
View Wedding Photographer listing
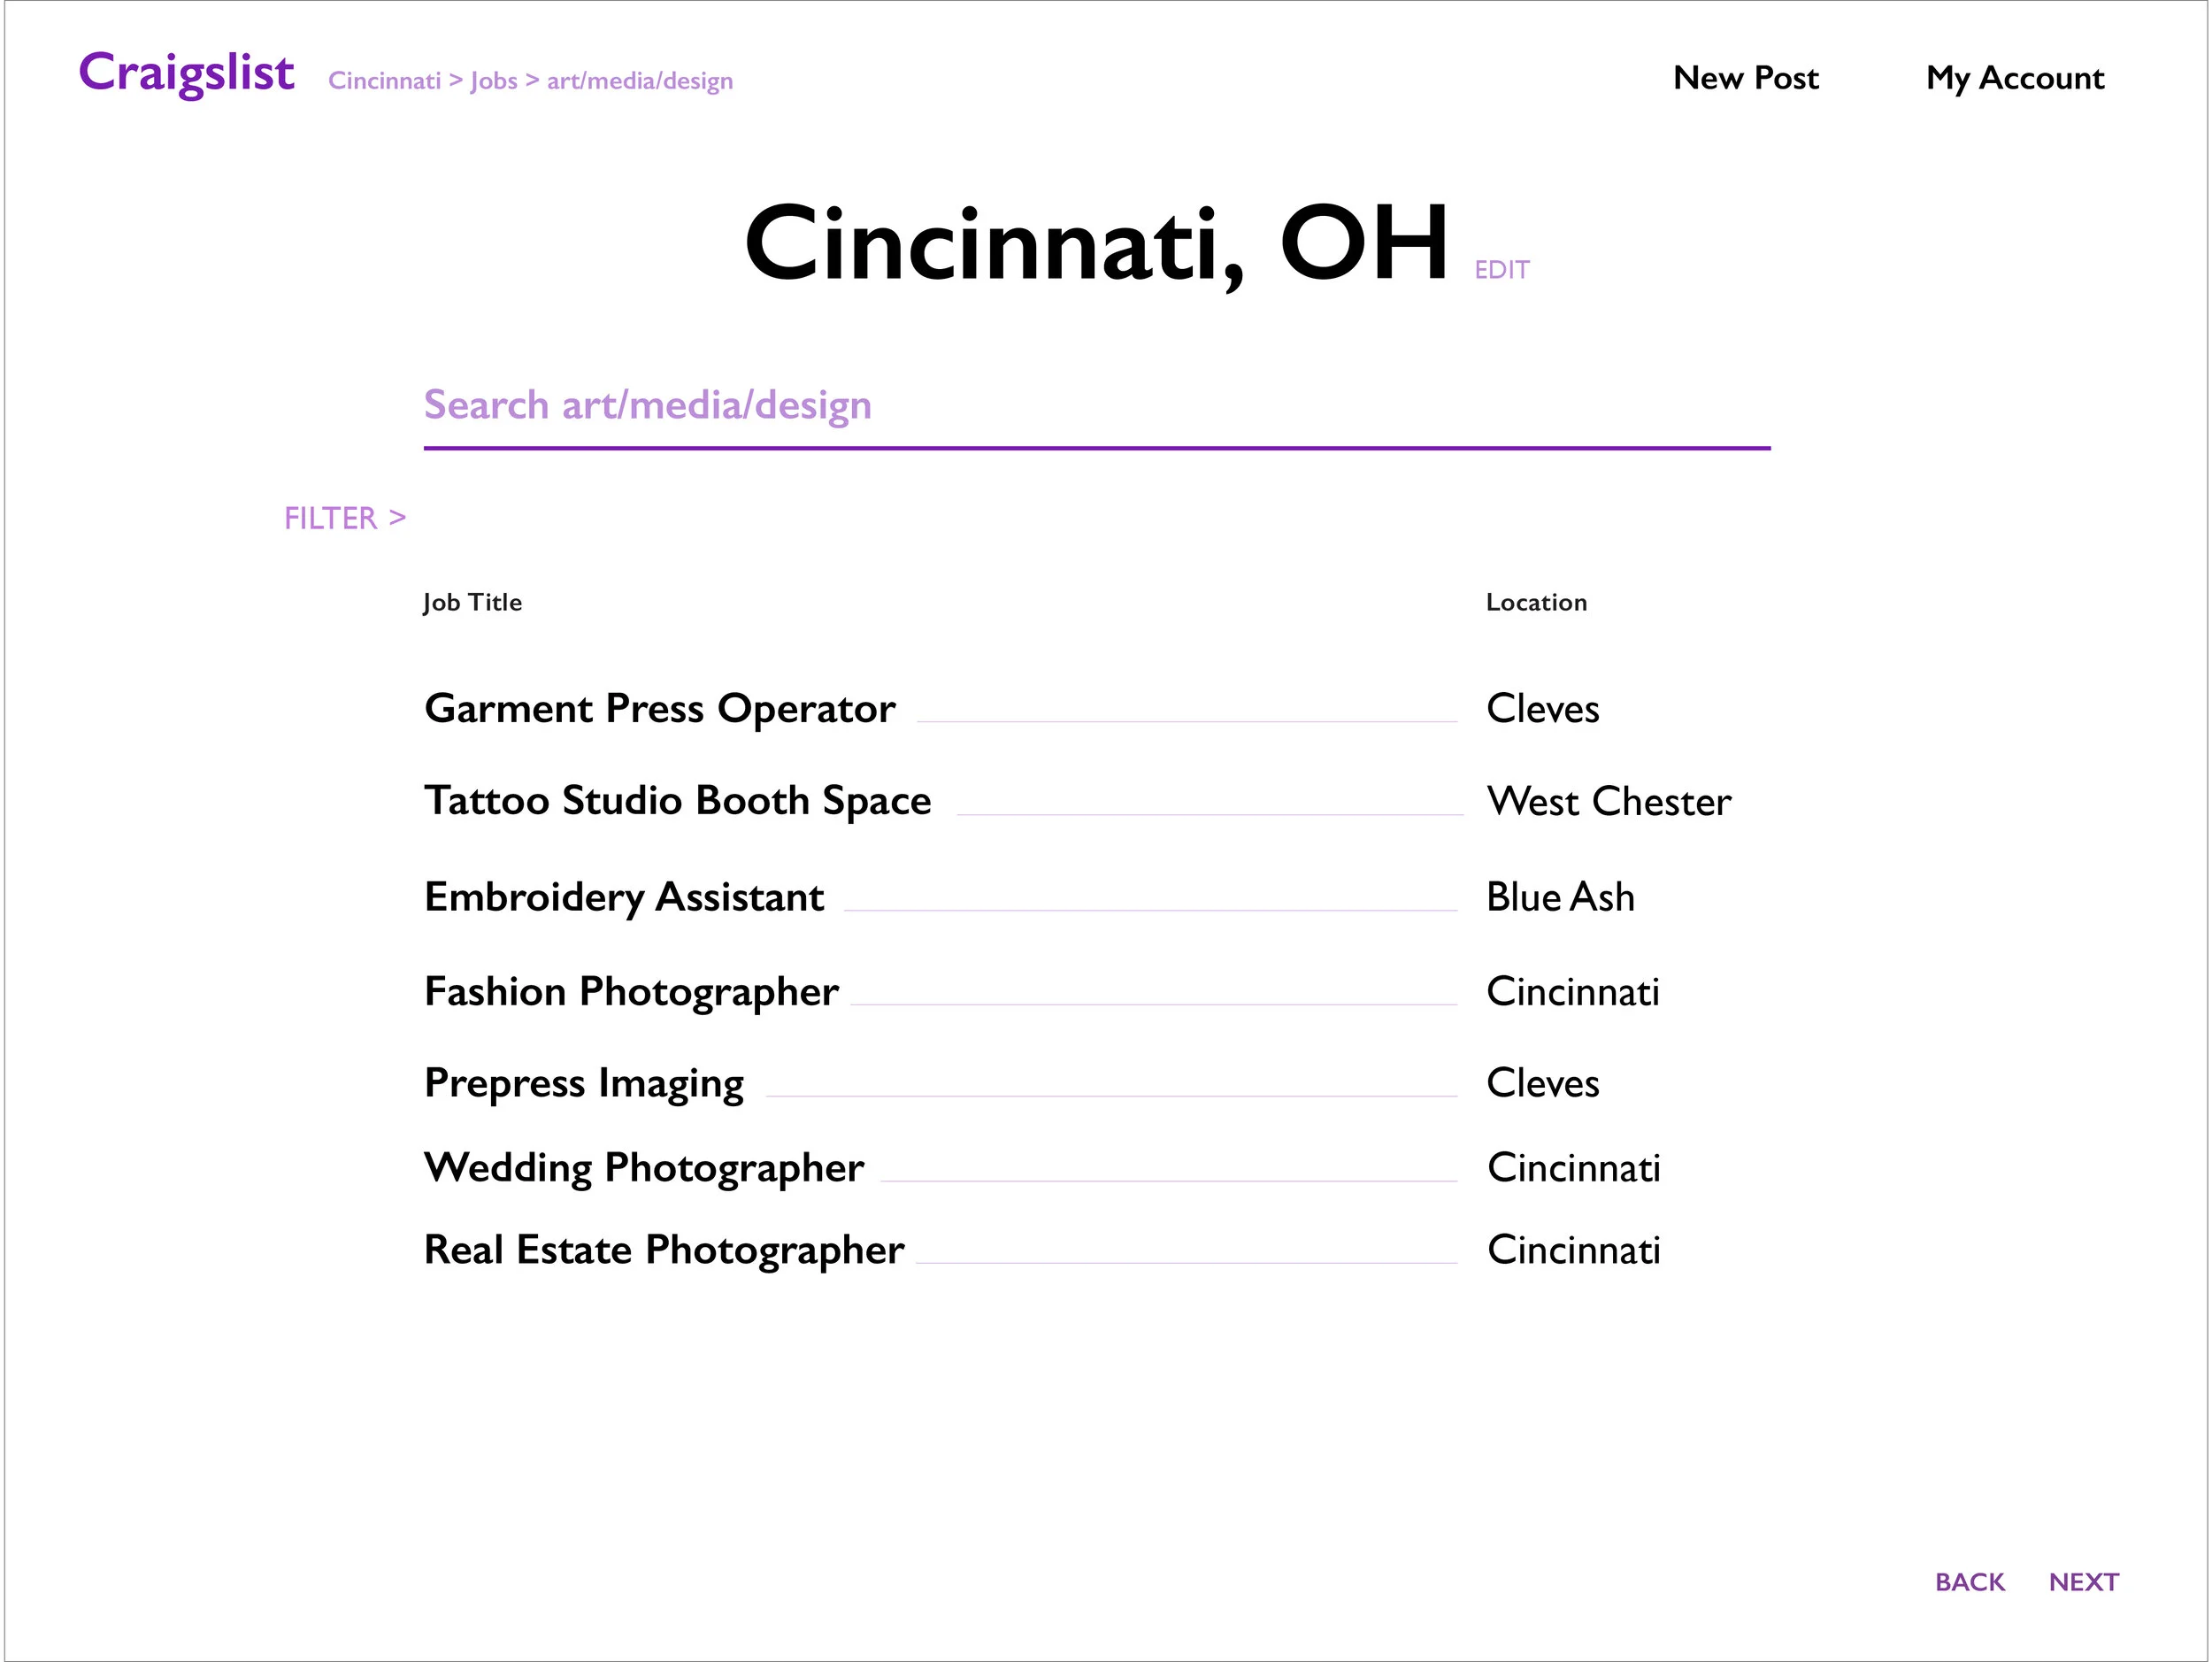tap(644, 1167)
